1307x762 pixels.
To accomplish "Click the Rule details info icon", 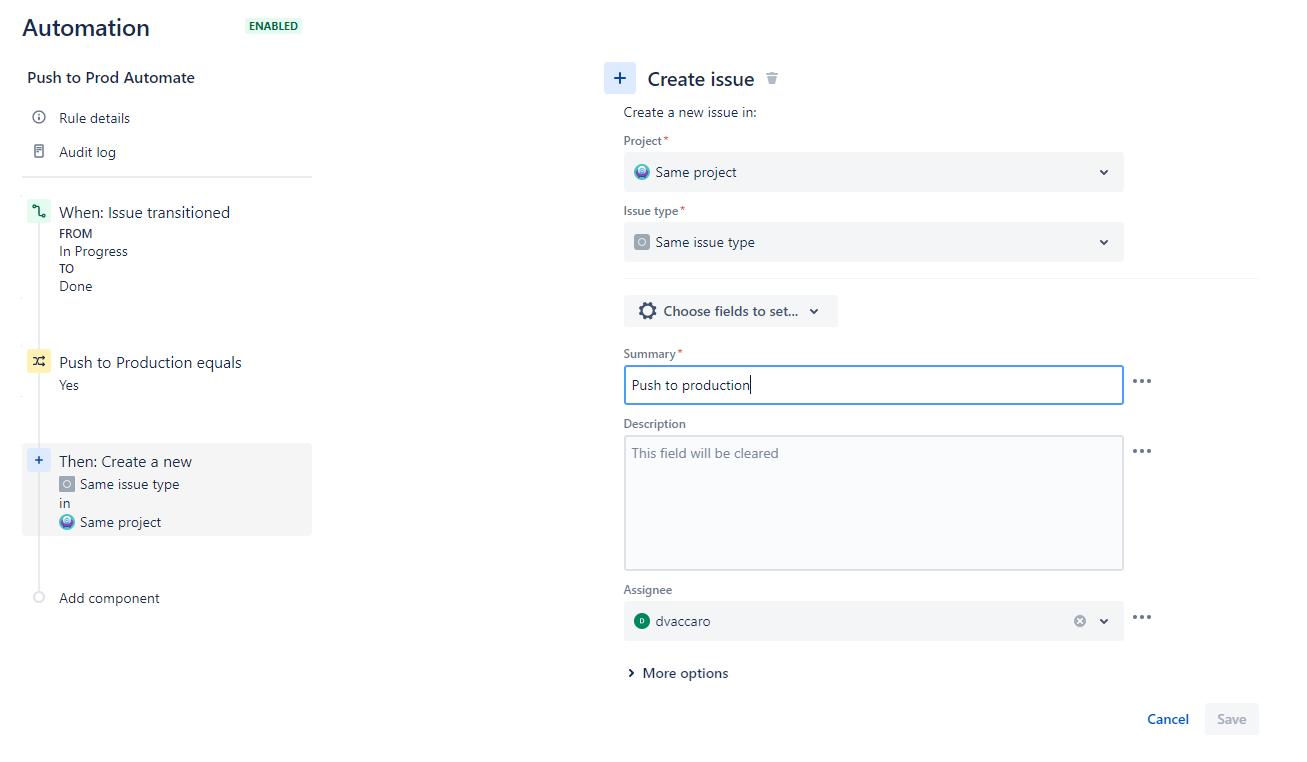I will pos(38,117).
